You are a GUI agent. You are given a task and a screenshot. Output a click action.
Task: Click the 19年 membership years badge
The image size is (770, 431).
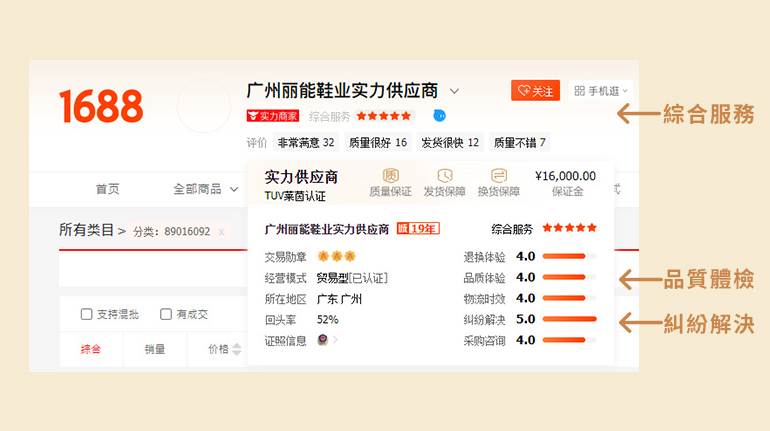pos(418,228)
